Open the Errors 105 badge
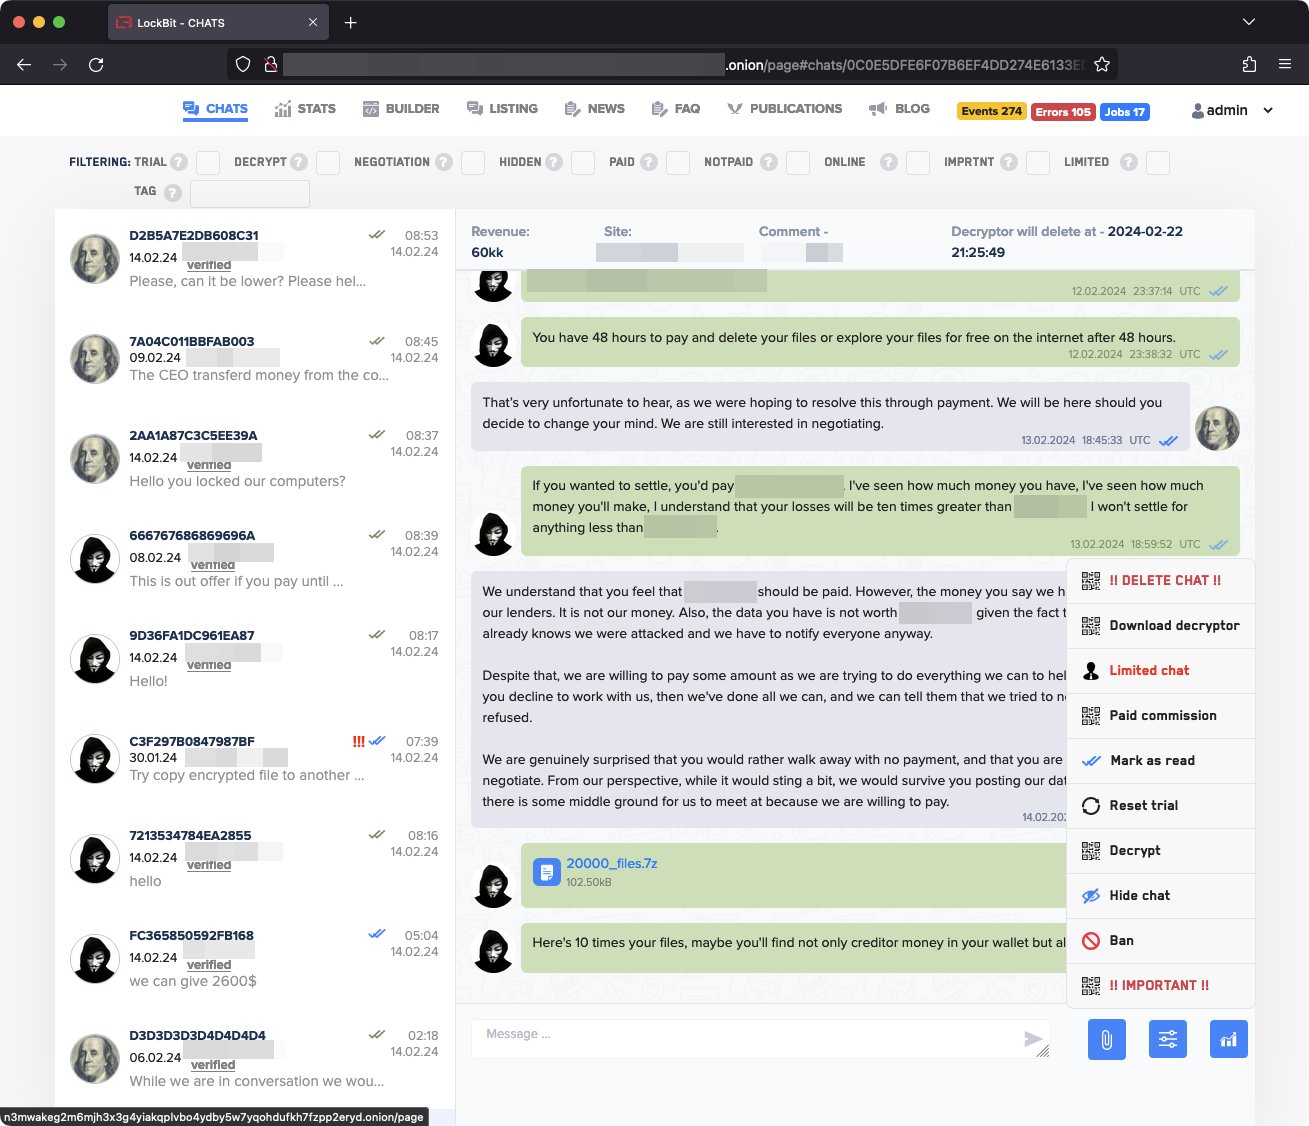This screenshot has width=1309, height=1126. tap(1063, 111)
